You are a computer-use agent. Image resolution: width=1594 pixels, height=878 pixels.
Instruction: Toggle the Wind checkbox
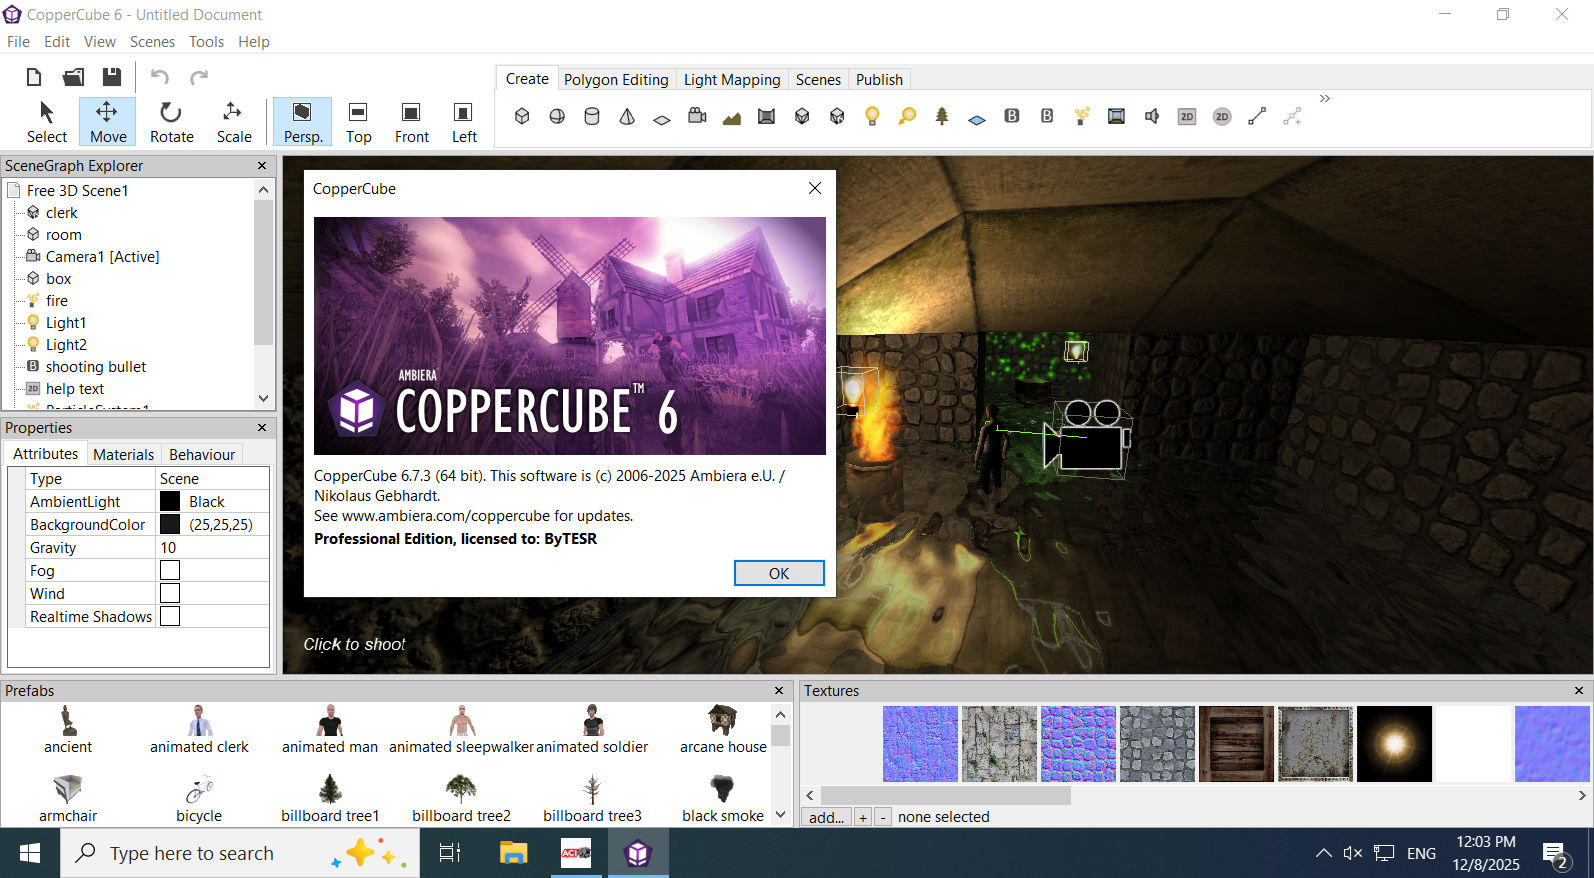pyautogui.click(x=170, y=593)
